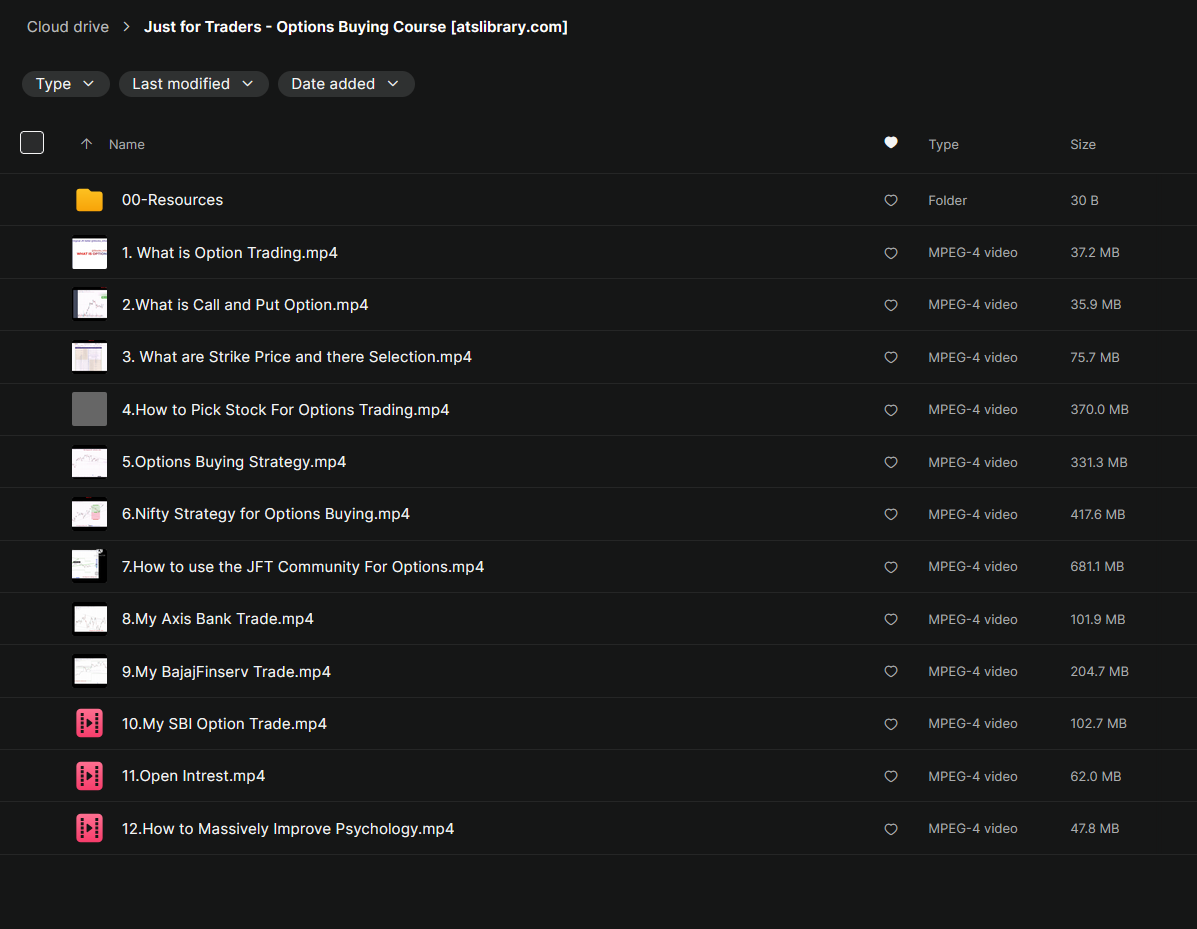Favorite the 00-Resources folder with heart
This screenshot has height=929, width=1197.
pyautogui.click(x=891, y=200)
